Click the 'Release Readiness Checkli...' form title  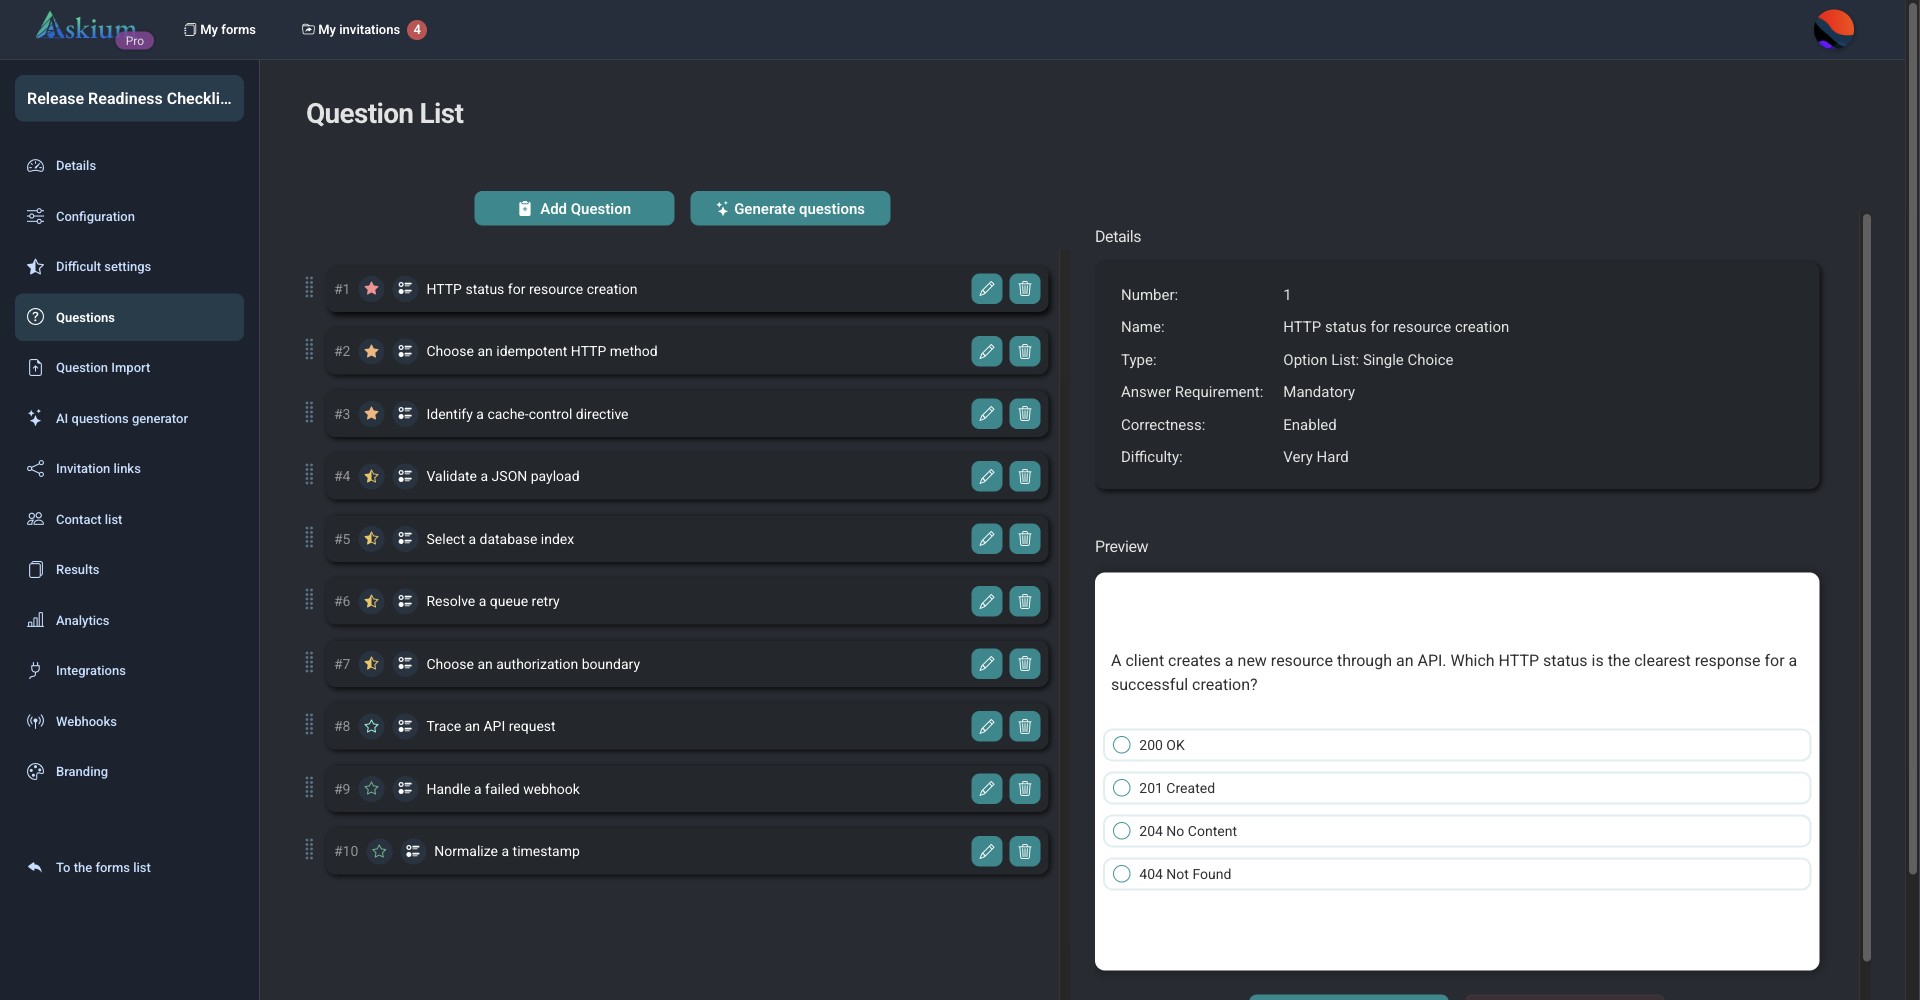point(129,98)
